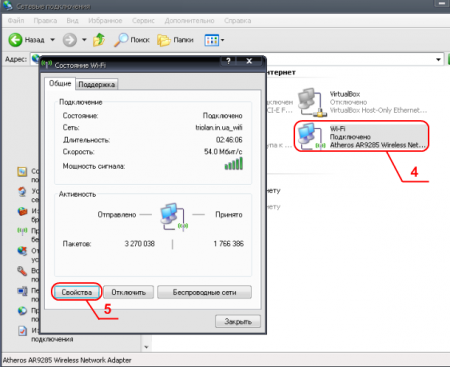Open Поиск search tool

(x=132, y=40)
